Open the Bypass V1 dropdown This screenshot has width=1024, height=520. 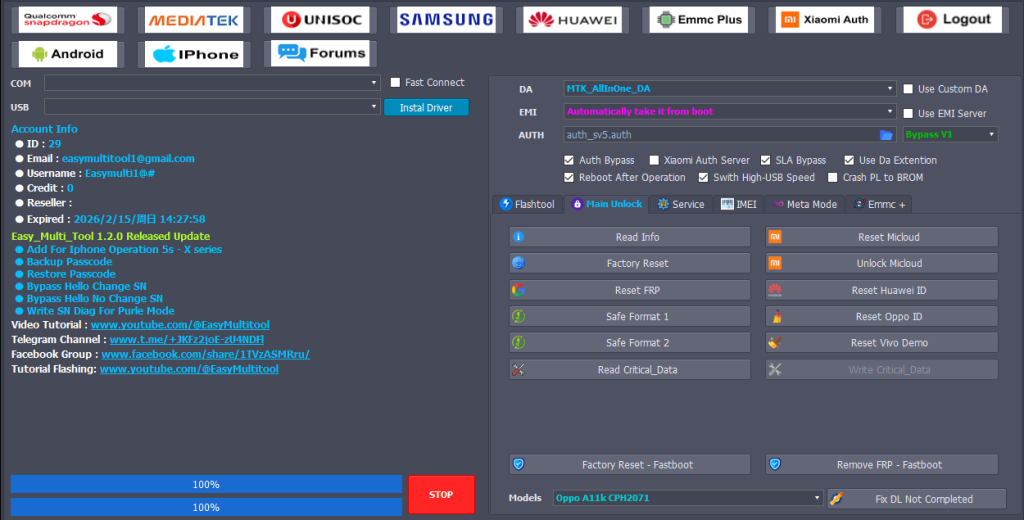[950, 135]
